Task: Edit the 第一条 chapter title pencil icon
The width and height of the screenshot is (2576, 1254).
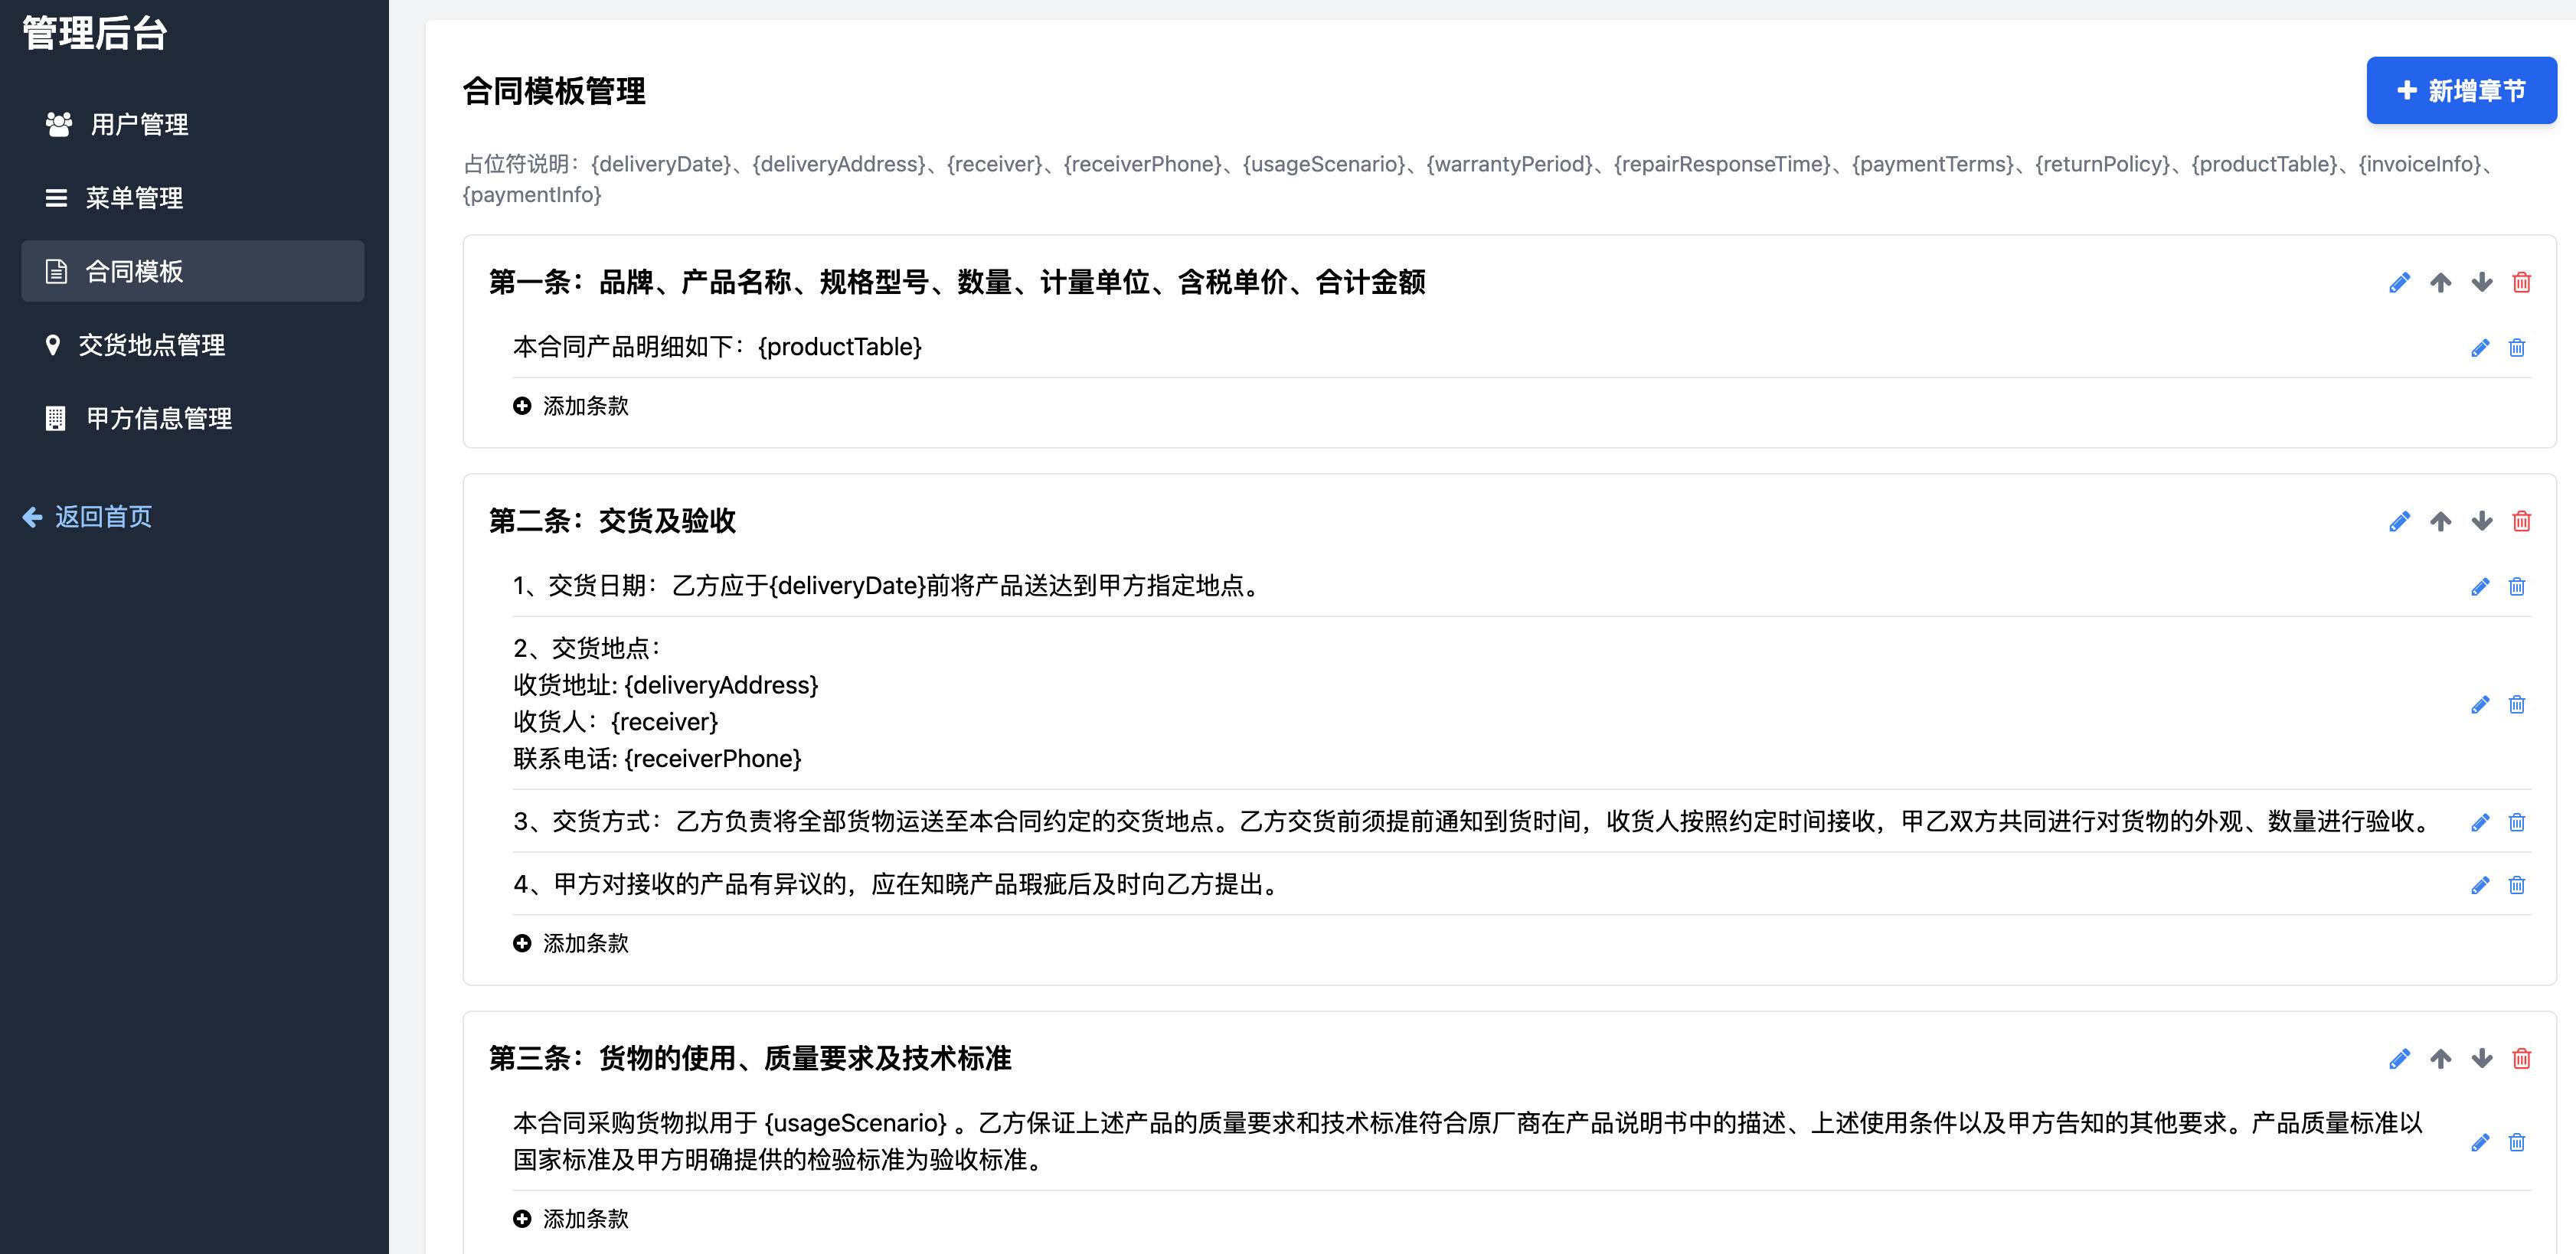Action: [x=2399, y=283]
